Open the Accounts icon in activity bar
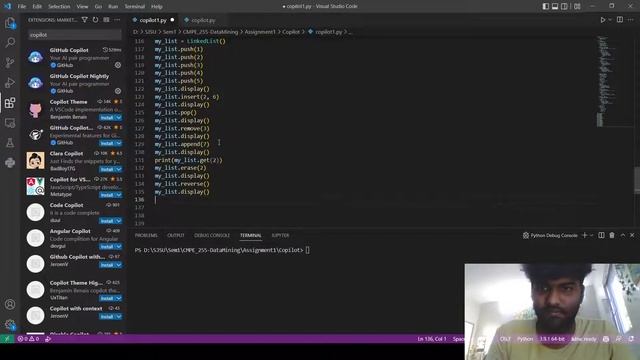Screen dimensions: 640x360 pos(10,304)
